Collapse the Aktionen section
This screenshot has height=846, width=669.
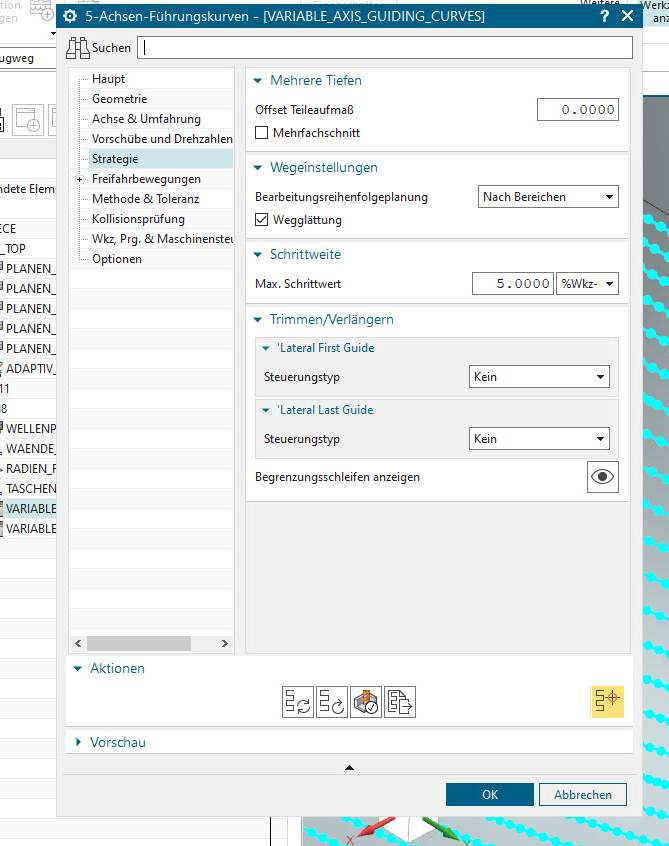[x=78, y=668]
